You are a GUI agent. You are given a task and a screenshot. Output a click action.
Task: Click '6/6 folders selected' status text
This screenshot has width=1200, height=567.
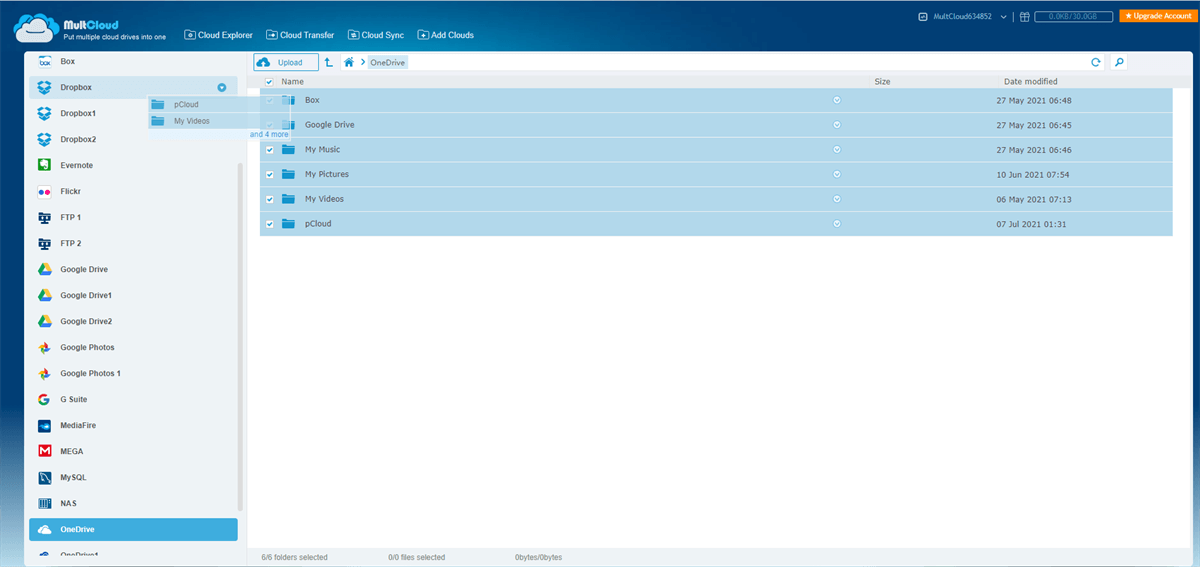pos(294,557)
